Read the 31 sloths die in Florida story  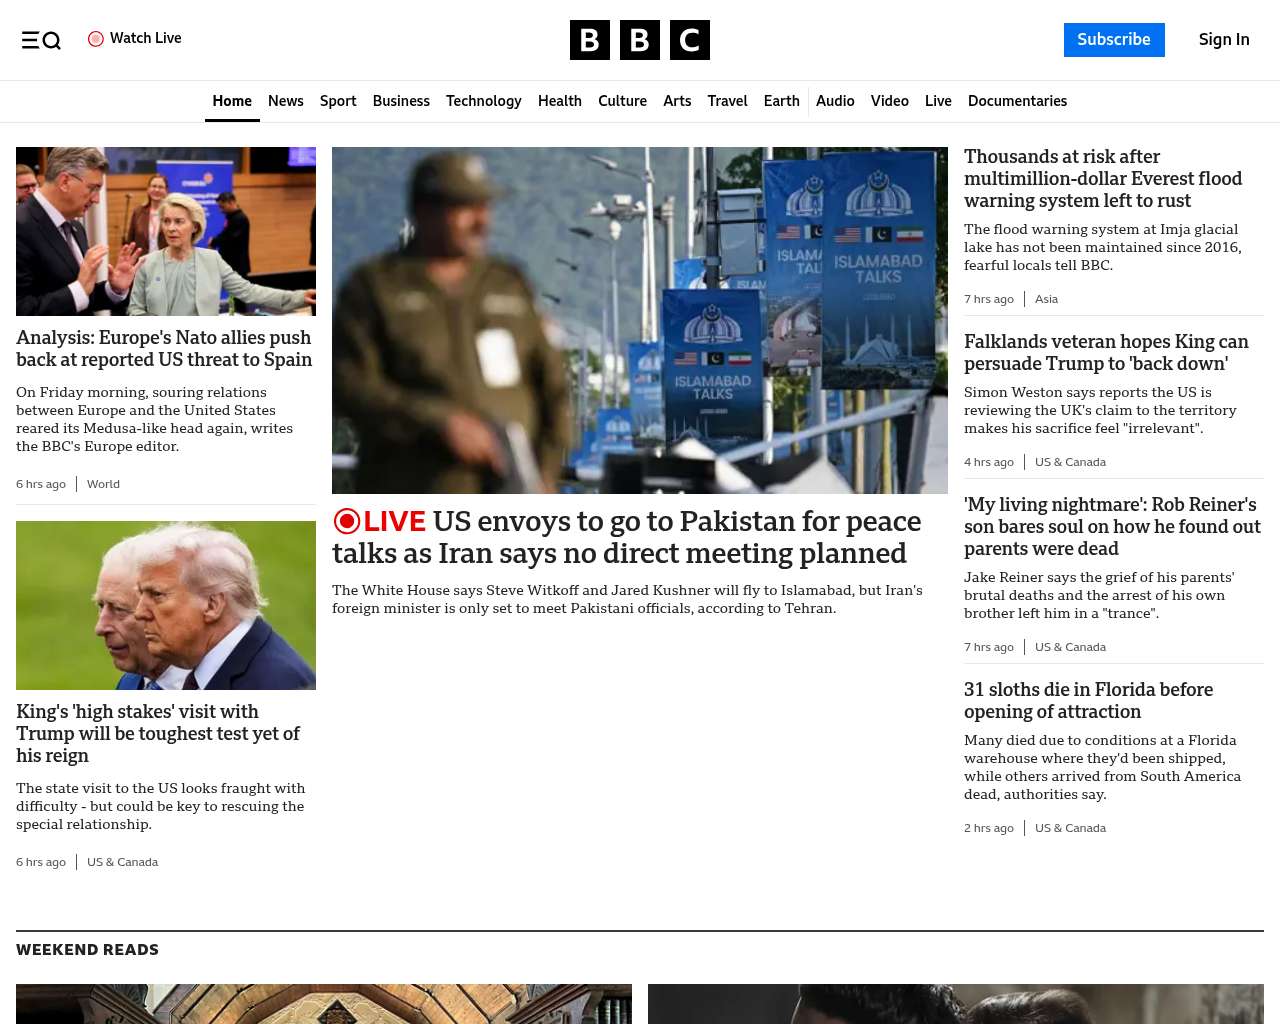[1088, 700]
